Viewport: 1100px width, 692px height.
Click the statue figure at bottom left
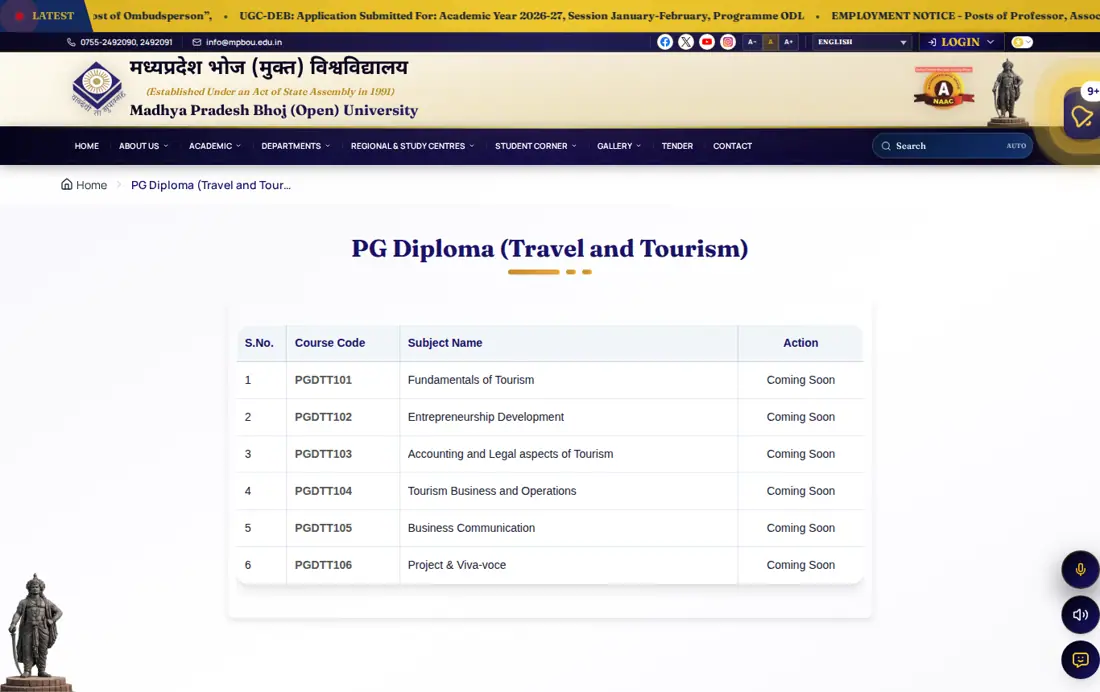(35, 632)
